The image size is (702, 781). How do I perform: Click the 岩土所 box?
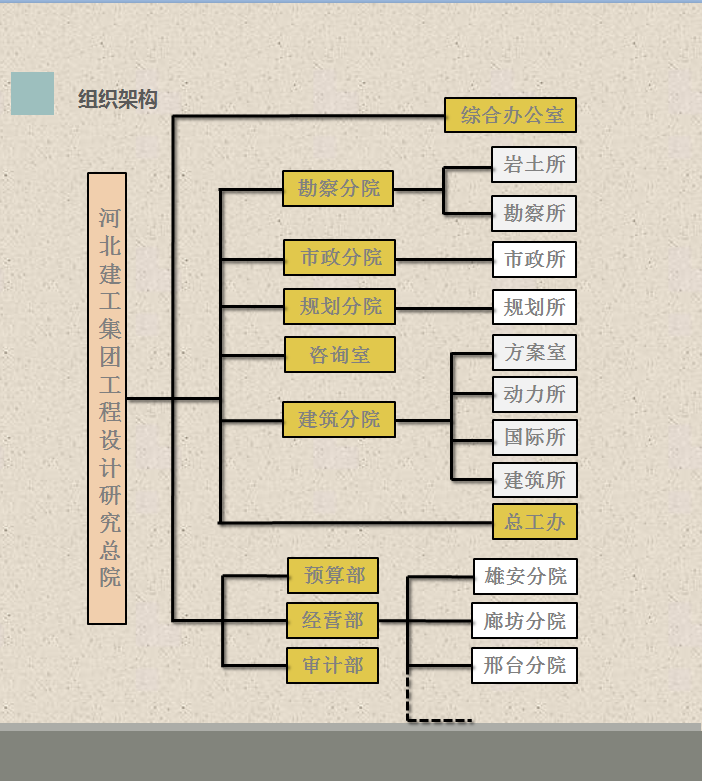click(x=534, y=164)
